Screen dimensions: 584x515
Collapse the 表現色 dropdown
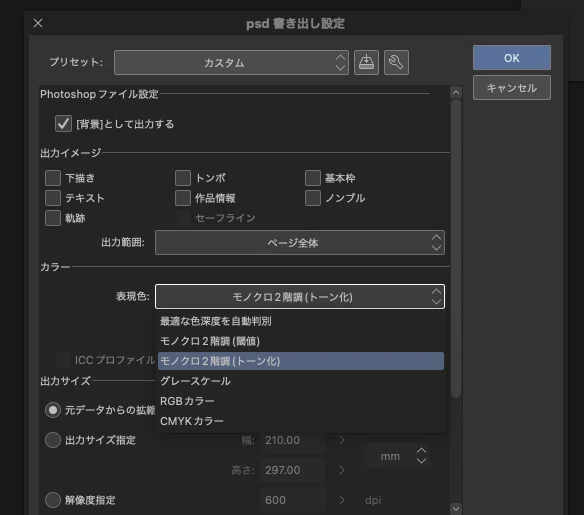(x=300, y=297)
